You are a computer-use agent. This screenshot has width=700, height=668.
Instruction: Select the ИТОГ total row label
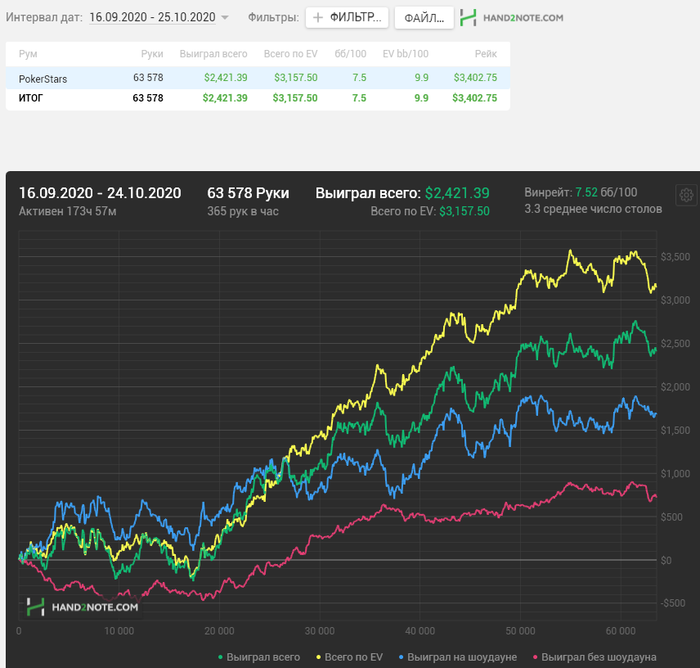coord(31,98)
